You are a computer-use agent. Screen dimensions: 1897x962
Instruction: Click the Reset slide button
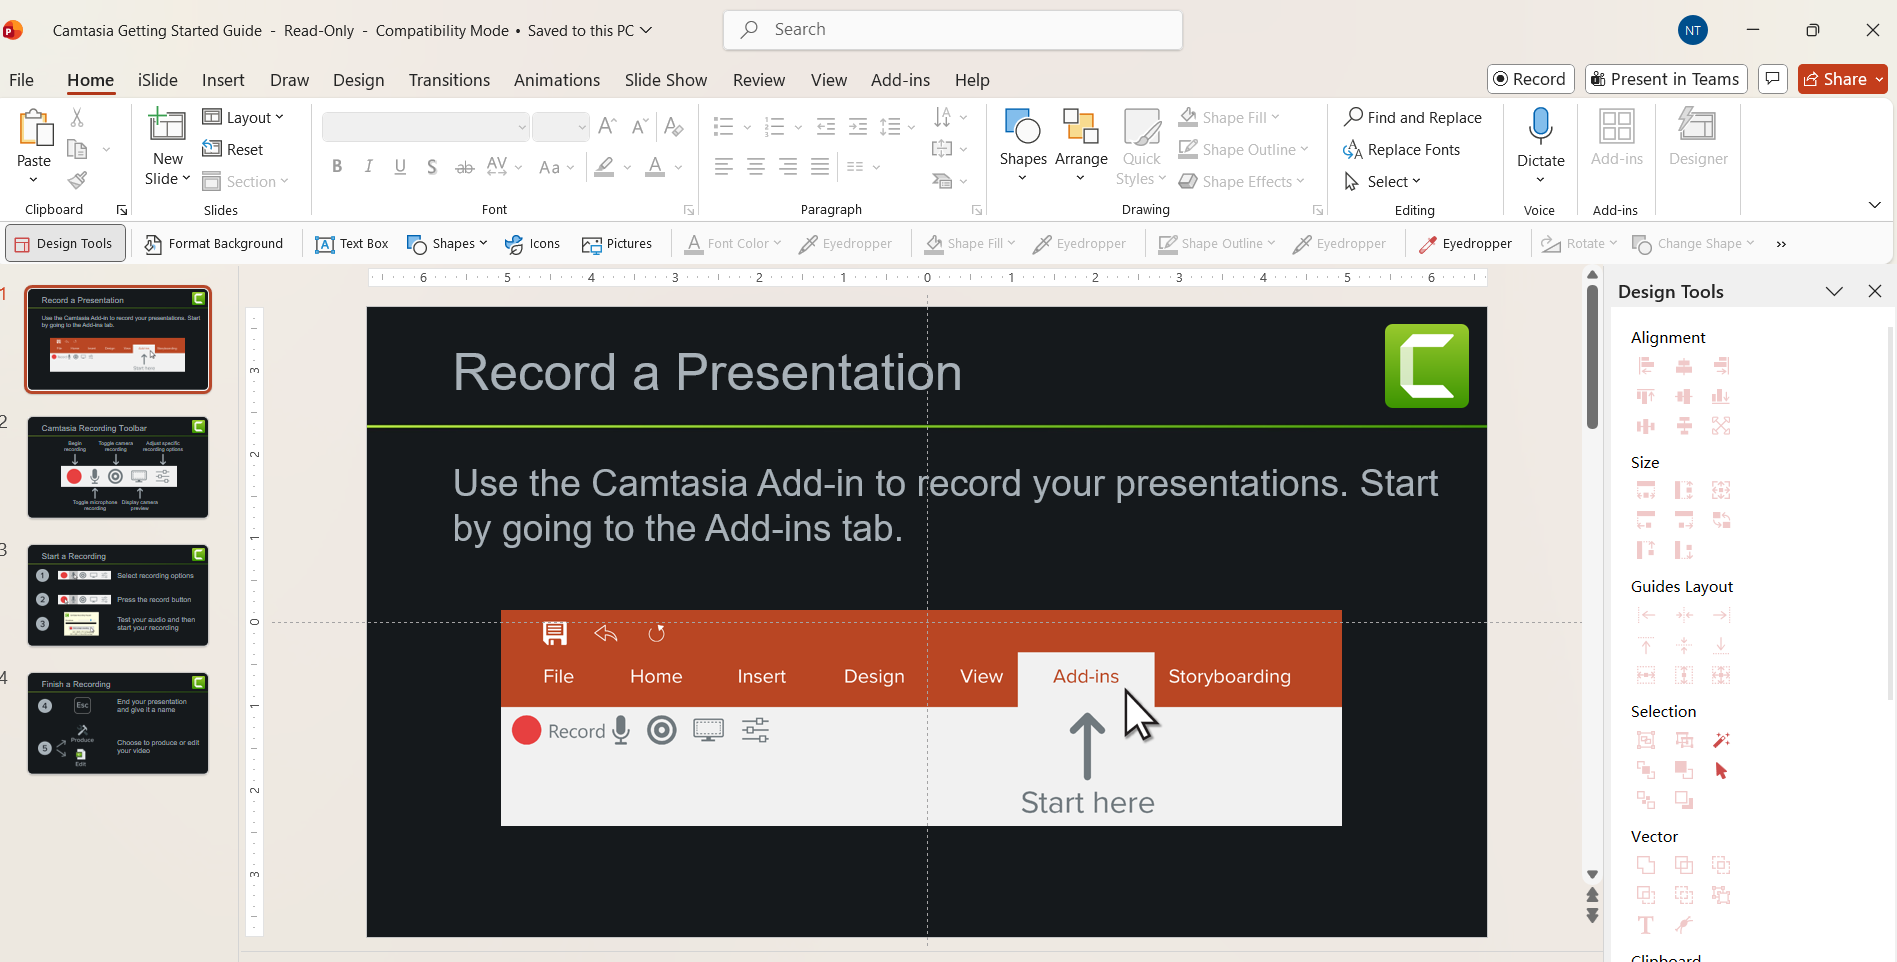pos(233,150)
